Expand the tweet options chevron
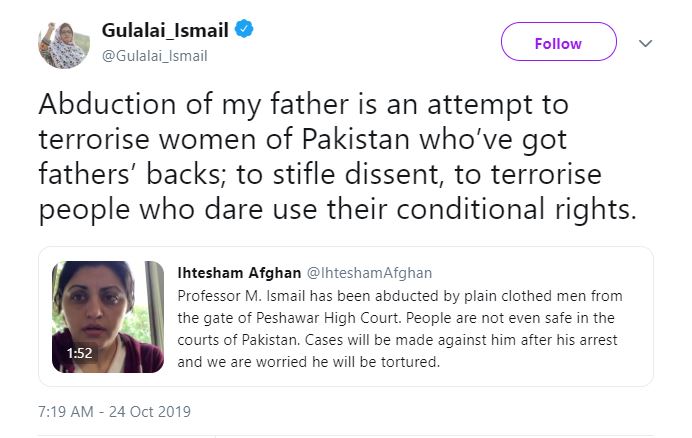 645,44
